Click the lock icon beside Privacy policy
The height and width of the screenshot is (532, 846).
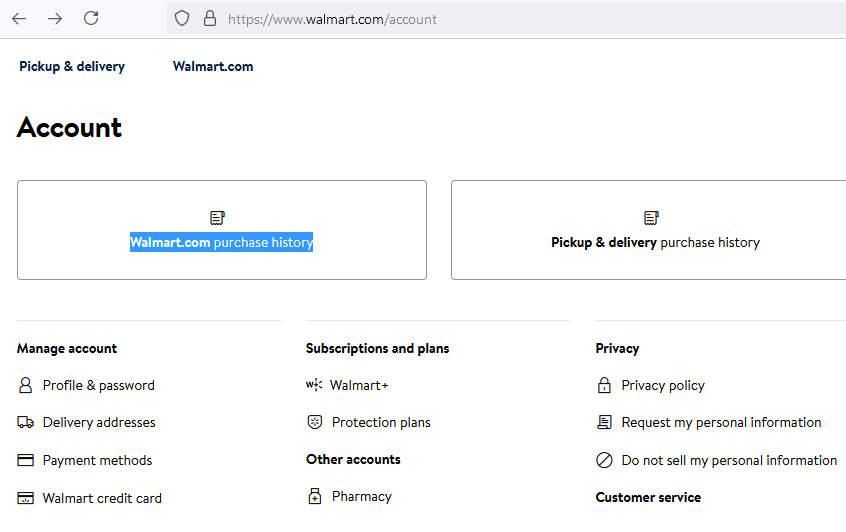click(604, 385)
